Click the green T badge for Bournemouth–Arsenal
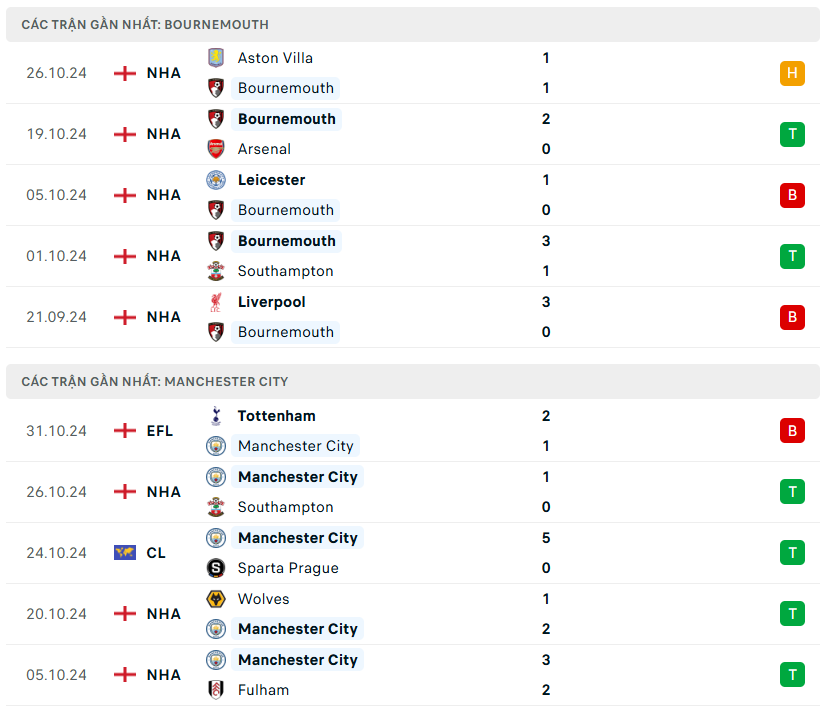Viewport: 828px width, 715px height. 792,134
